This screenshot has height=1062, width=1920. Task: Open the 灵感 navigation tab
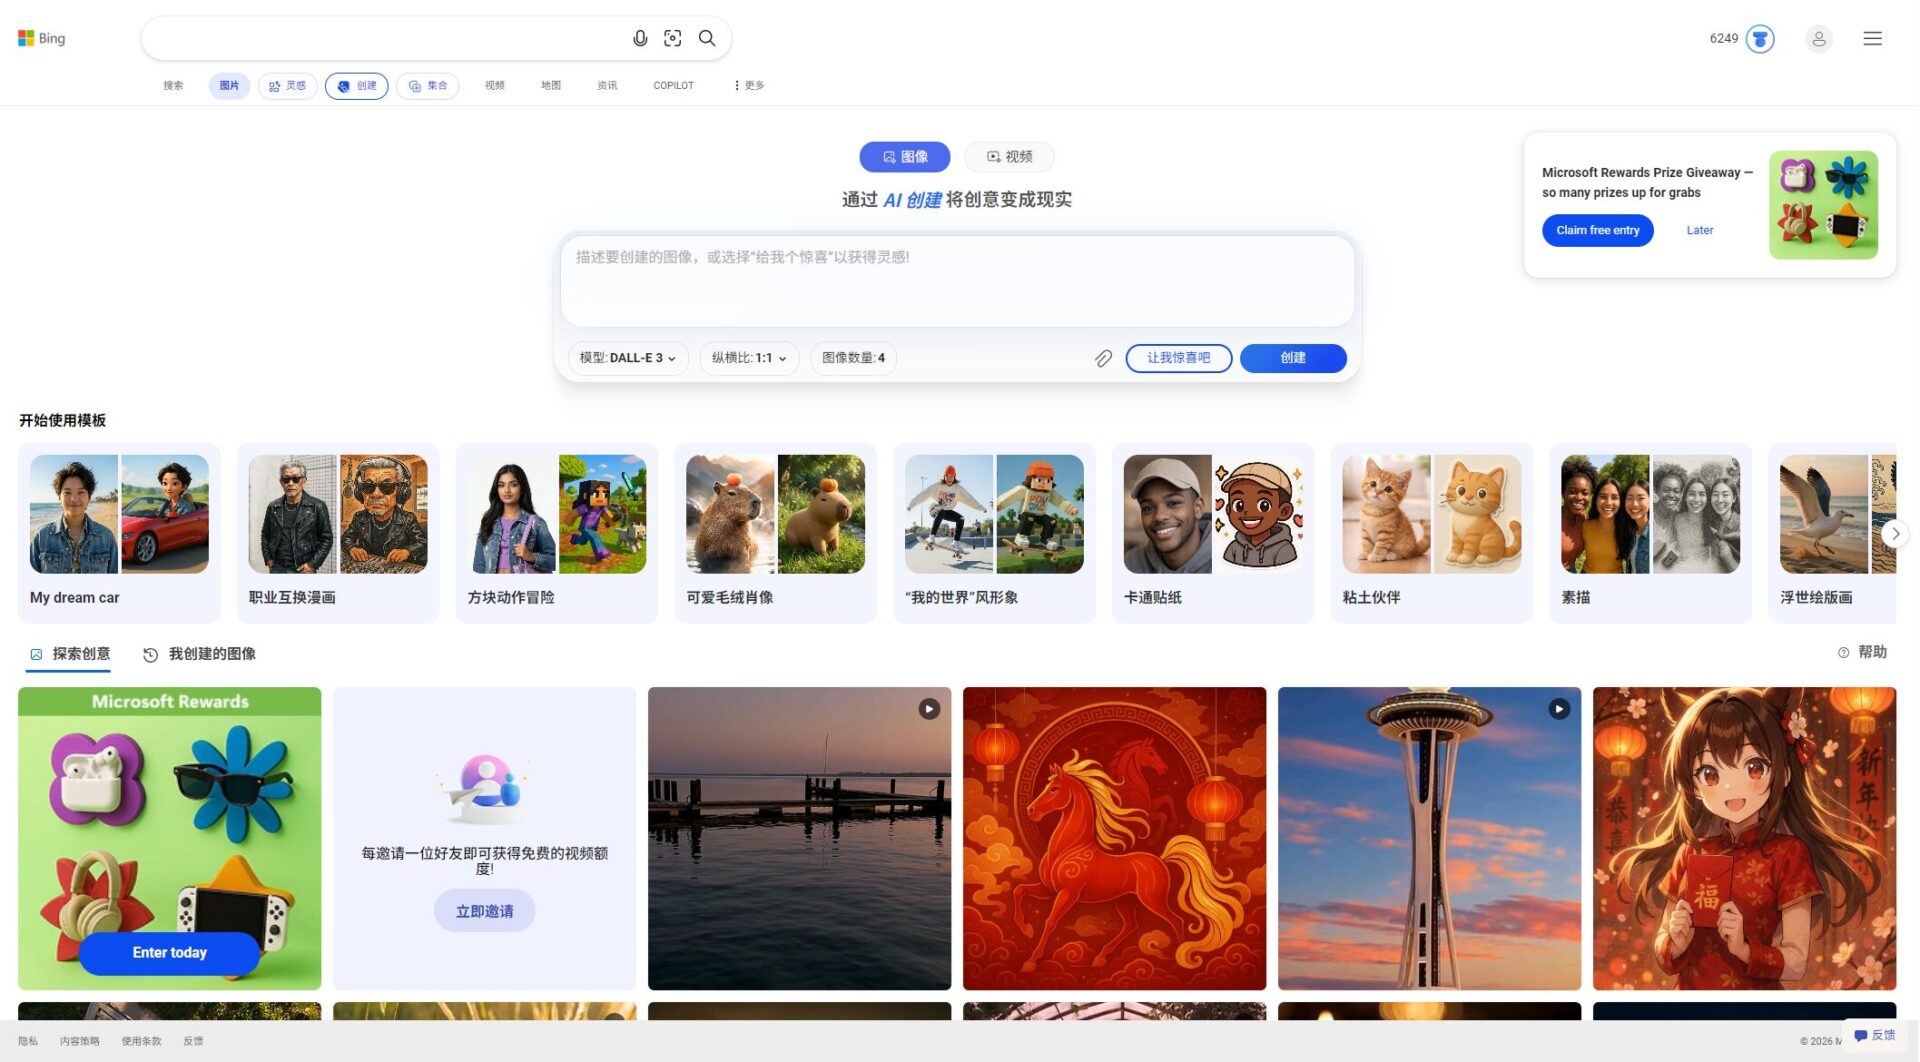click(287, 85)
